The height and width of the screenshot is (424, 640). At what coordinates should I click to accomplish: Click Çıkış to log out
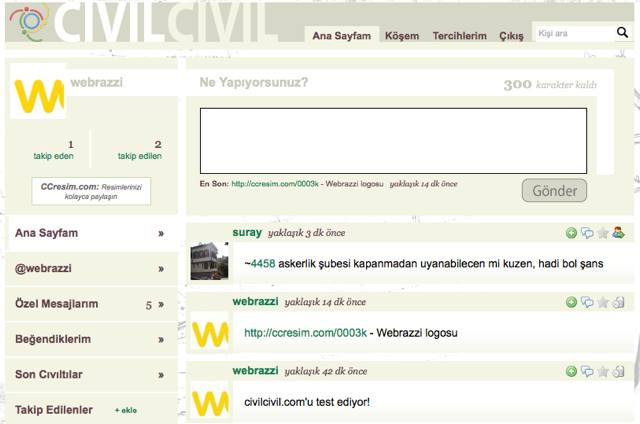[511, 36]
